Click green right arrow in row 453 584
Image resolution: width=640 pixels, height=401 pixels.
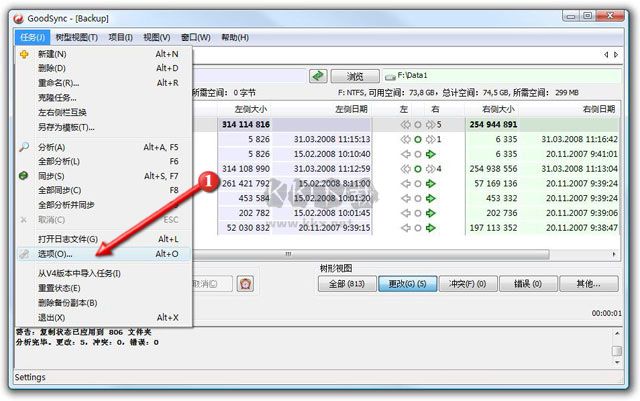click(x=430, y=198)
